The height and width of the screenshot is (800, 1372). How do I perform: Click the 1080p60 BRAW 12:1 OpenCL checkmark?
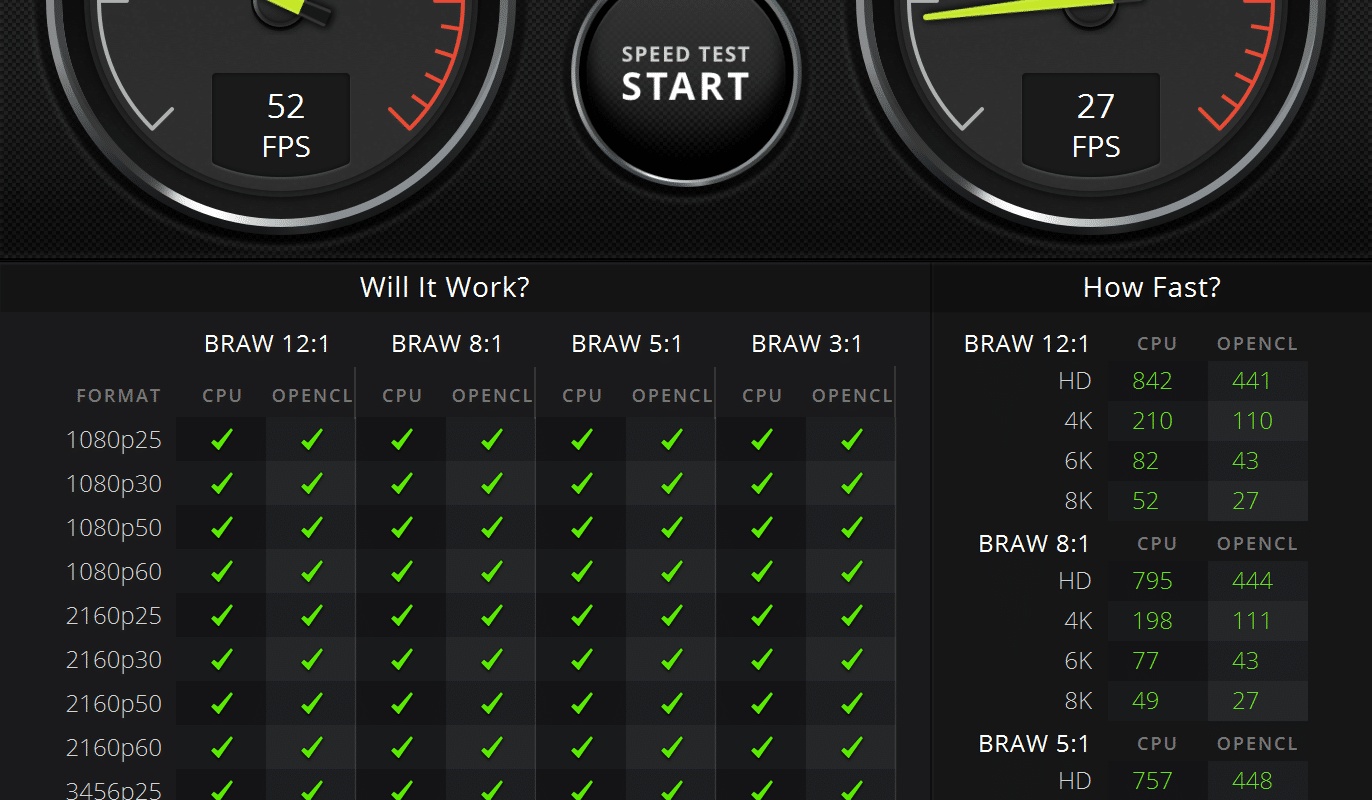coord(312,571)
